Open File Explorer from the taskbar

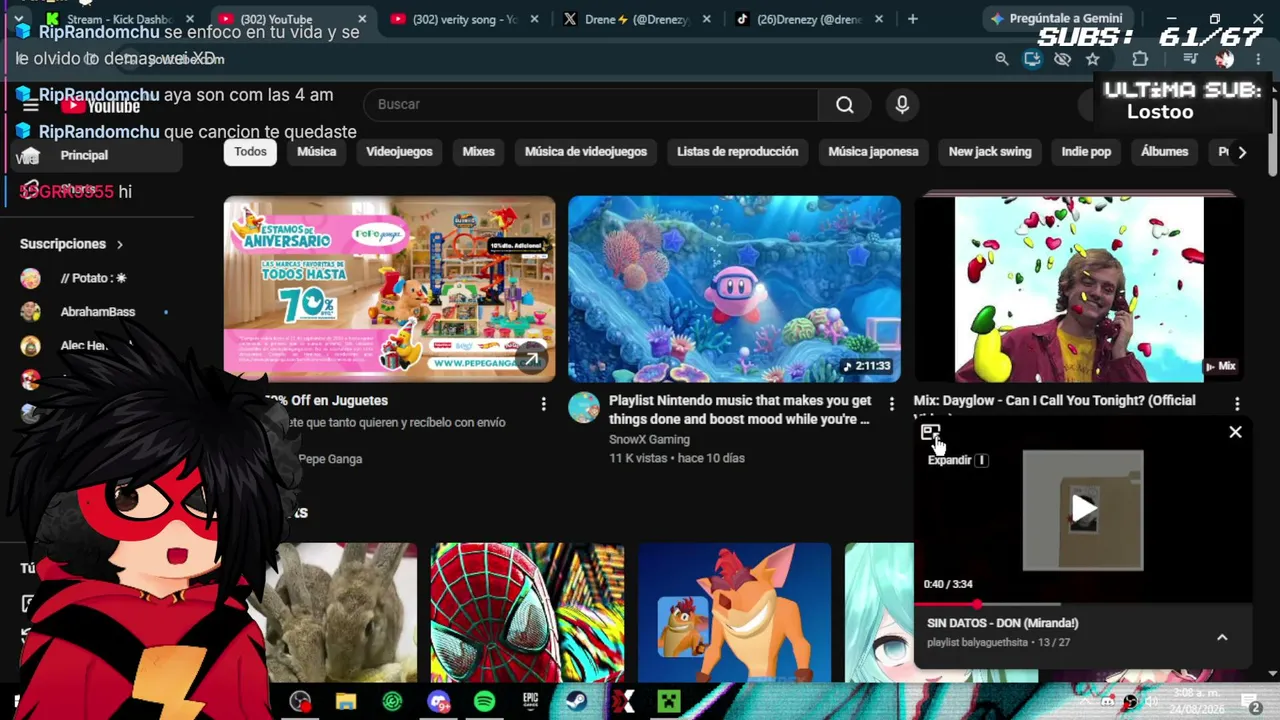[346, 702]
